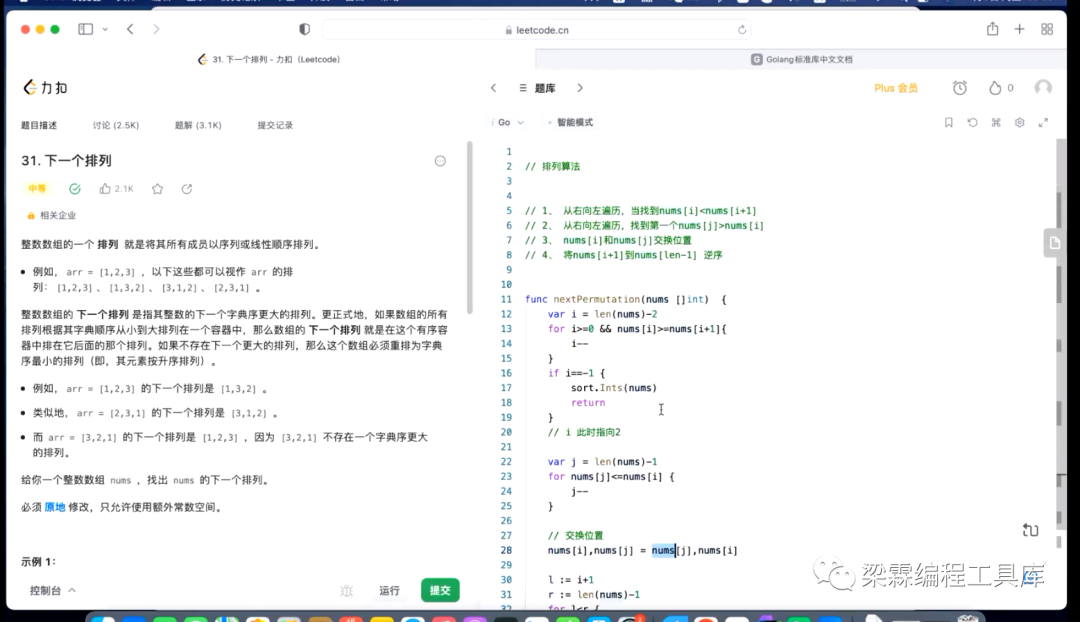Toggle 智能模式 in the editor header
This screenshot has height=622, width=1080.
576,121
